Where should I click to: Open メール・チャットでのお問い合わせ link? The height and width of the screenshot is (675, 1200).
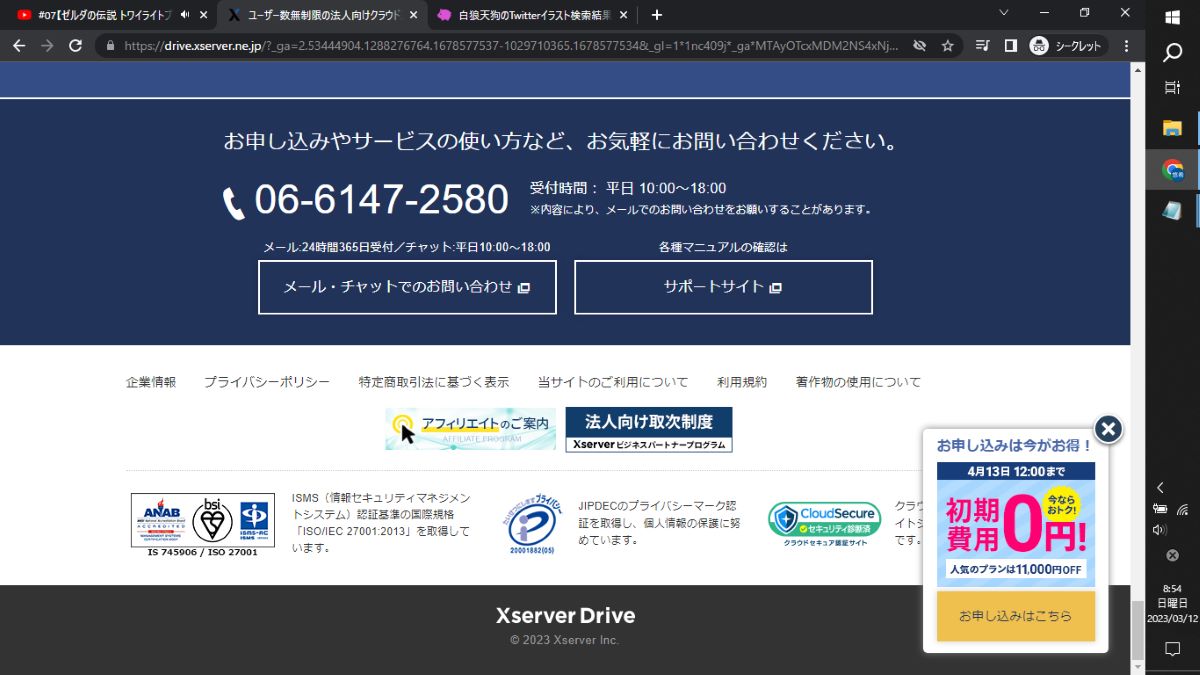[x=407, y=287]
